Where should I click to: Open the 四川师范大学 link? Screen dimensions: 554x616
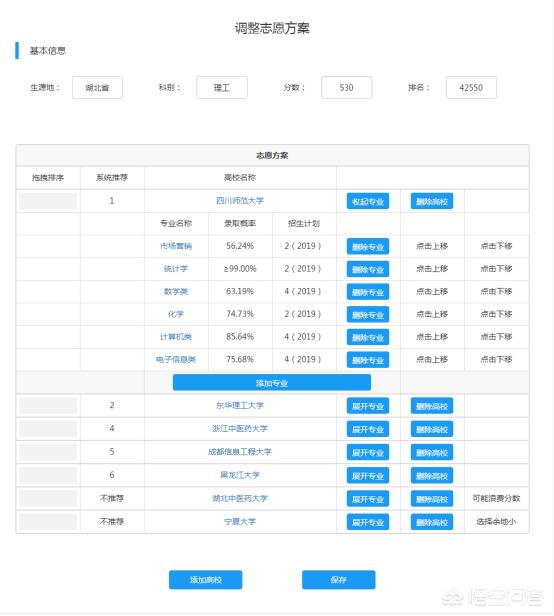pos(240,201)
